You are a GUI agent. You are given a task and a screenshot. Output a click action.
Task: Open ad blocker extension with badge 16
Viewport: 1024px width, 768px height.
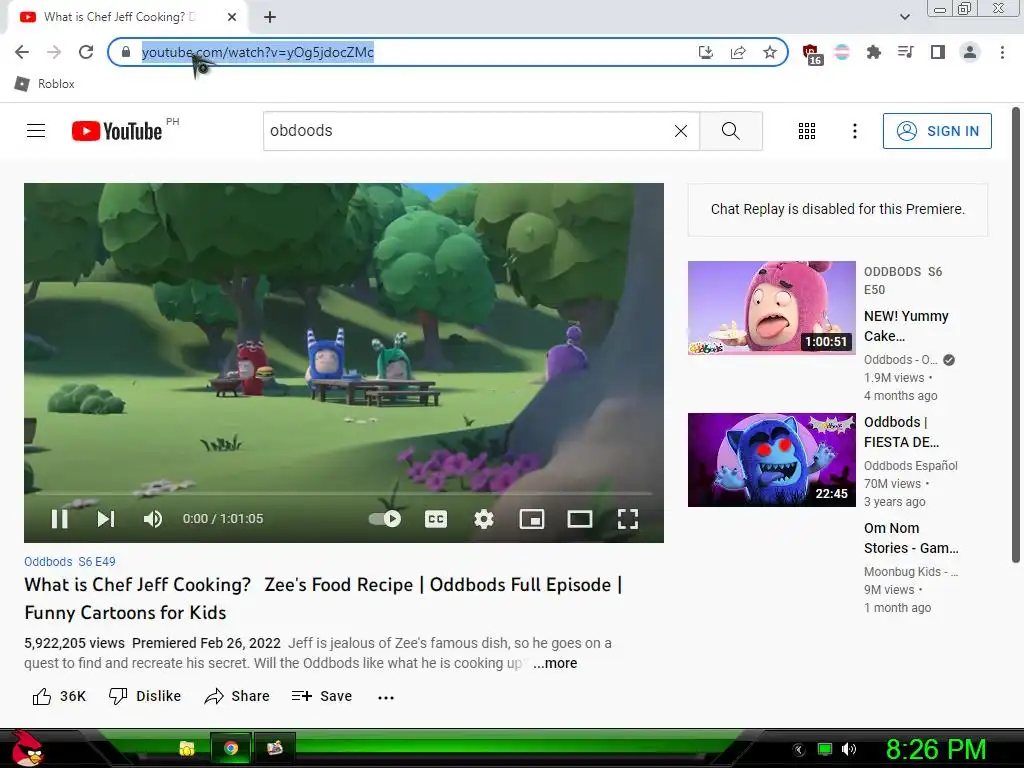pos(811,54)
